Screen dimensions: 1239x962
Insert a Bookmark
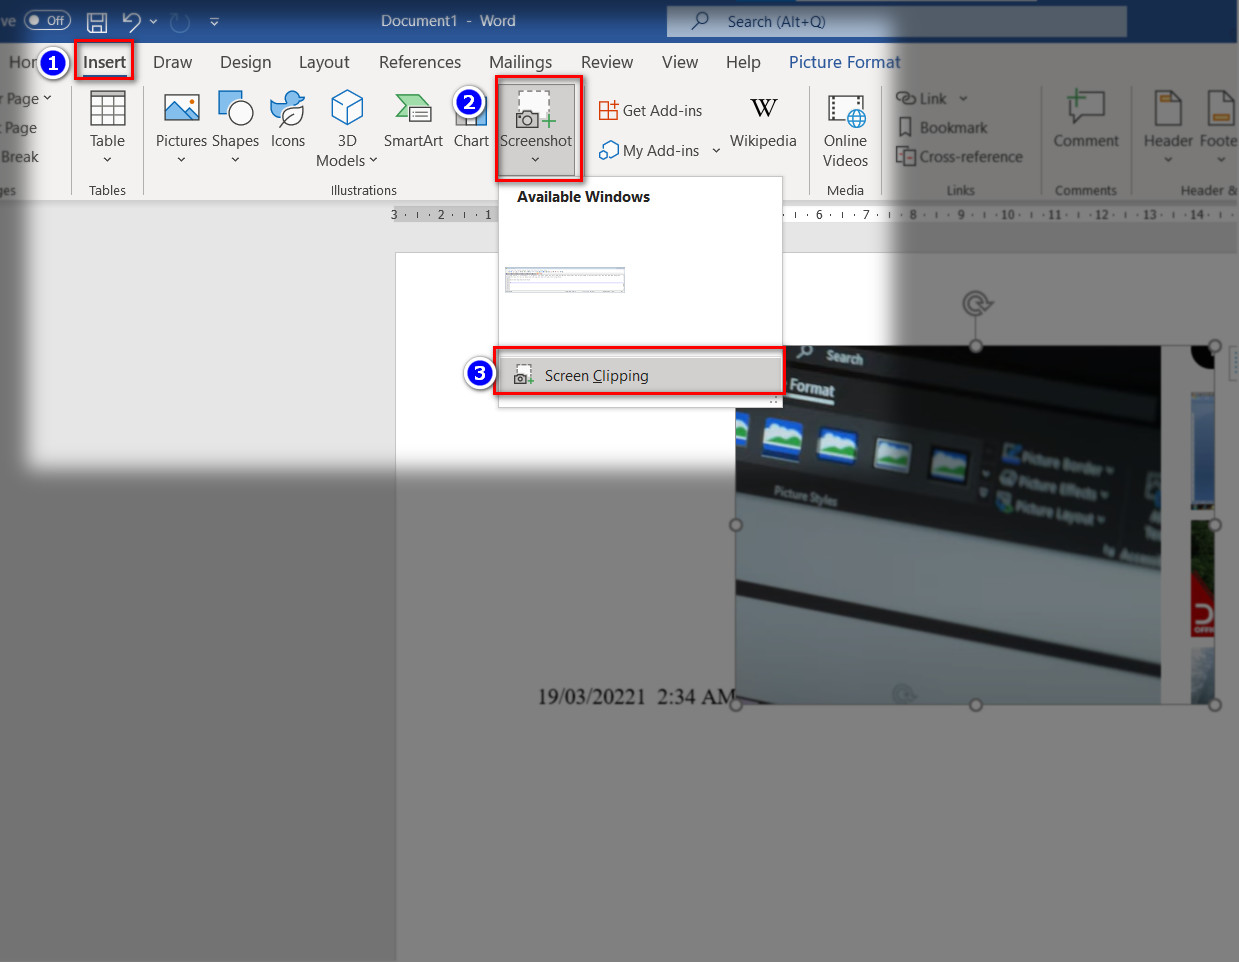pyautogui.click(x=942, y=127)
